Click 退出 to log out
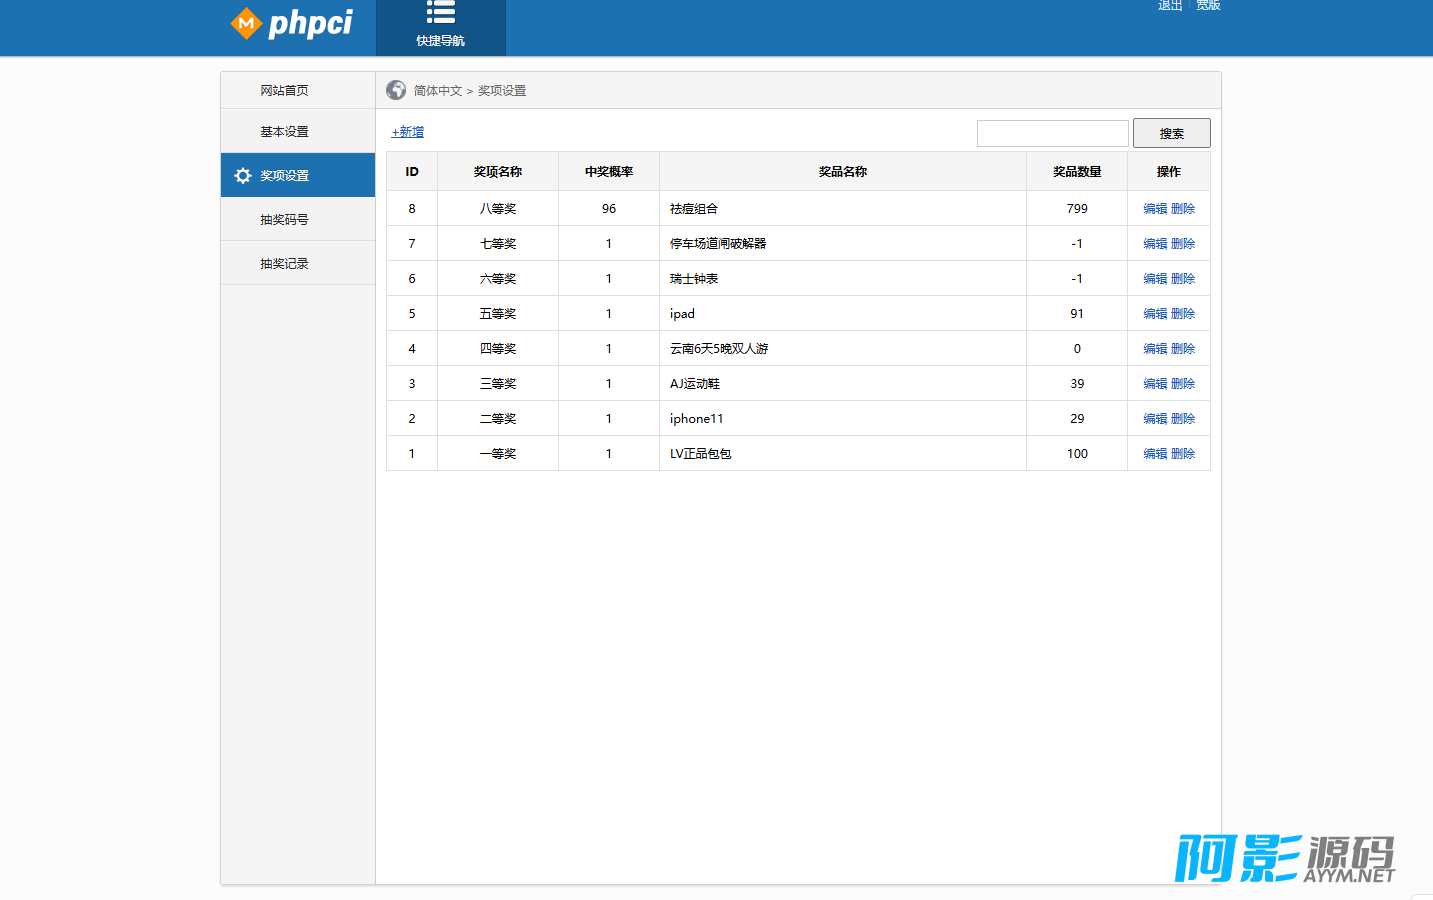Image resolution: width=1433 pixels, height=900 pixels. 1170,6
